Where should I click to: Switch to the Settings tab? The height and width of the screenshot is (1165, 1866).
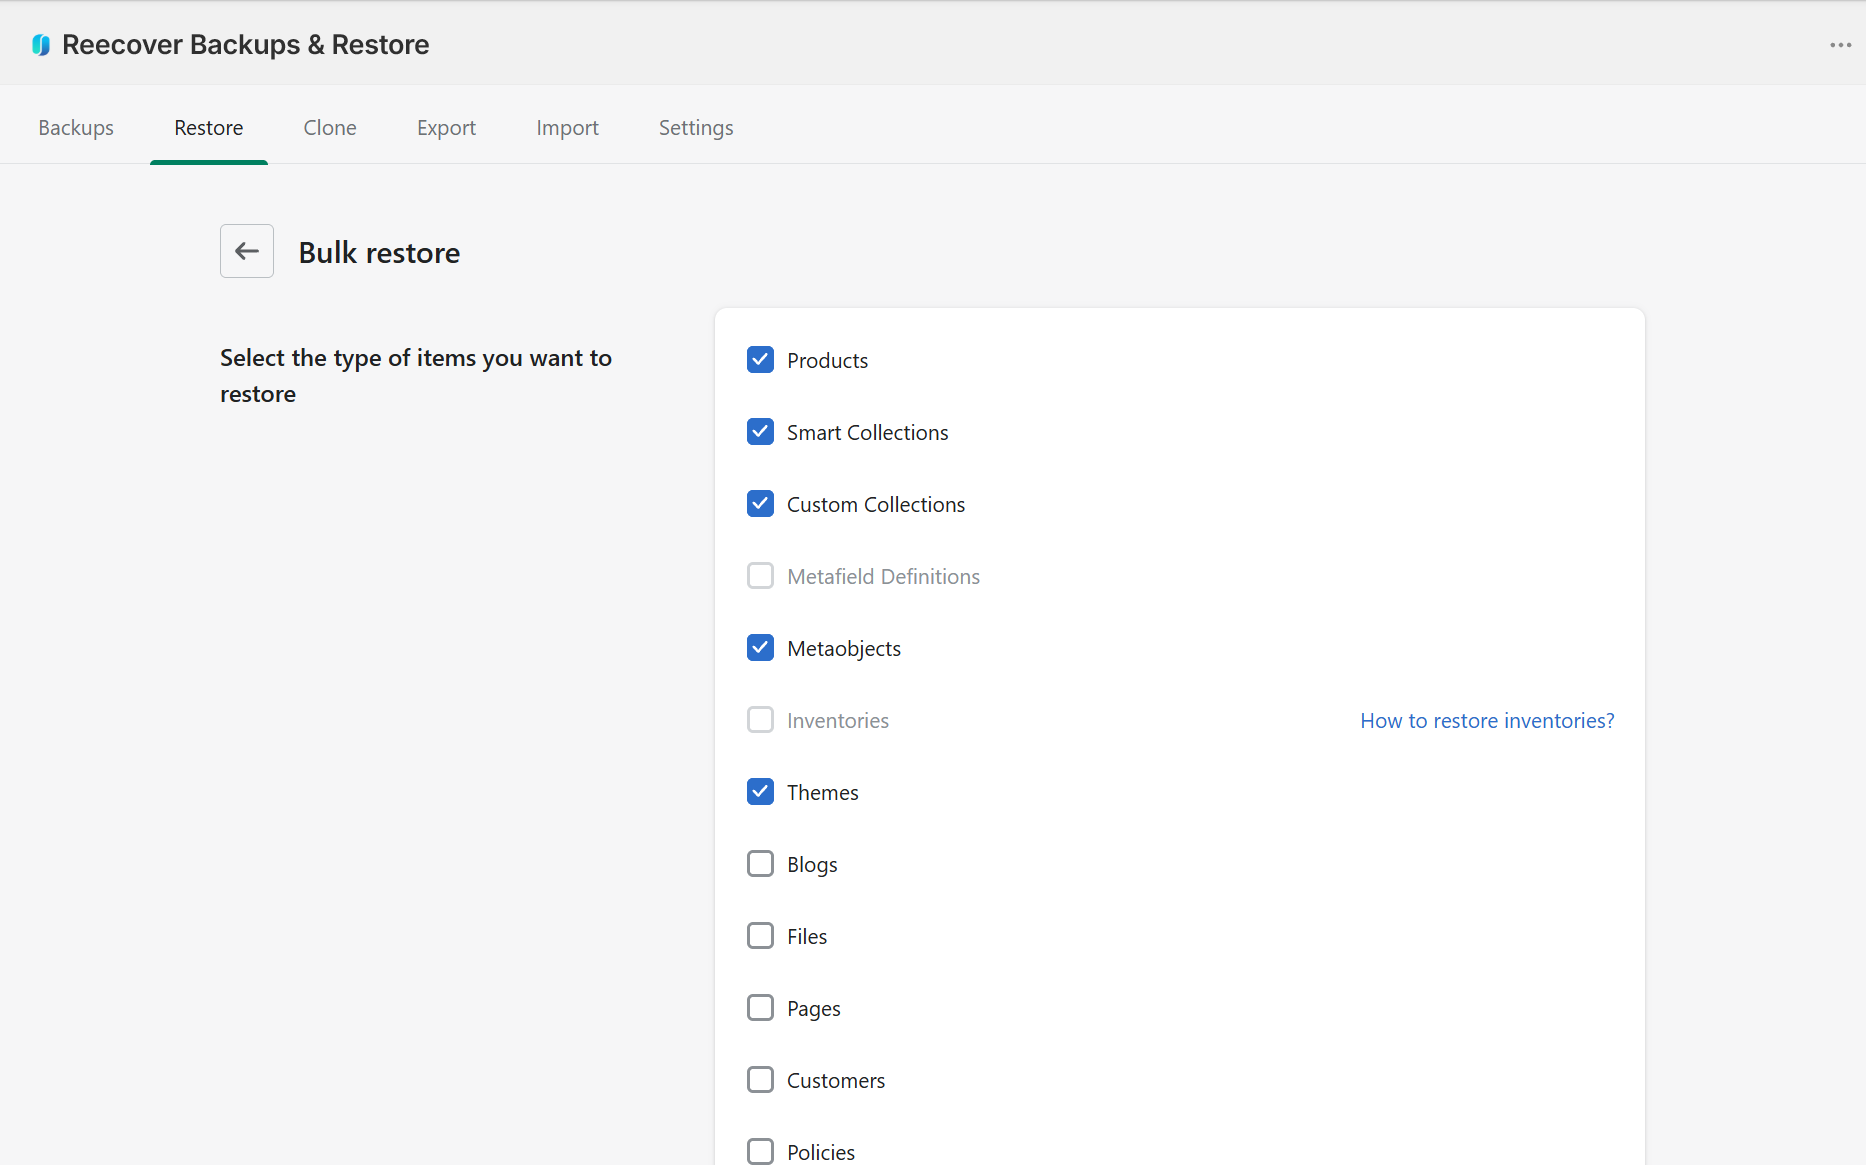pyautogui.click(x=696, y=128)
